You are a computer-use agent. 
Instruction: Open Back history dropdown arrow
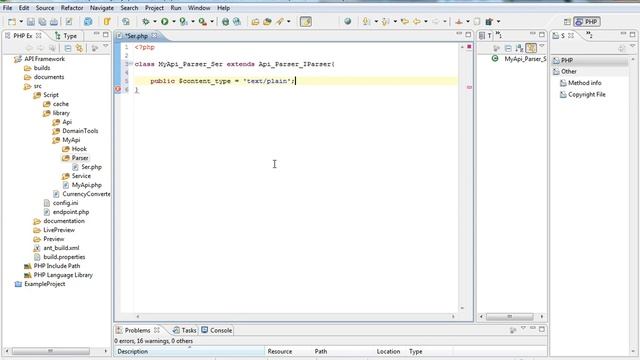pos(425,22)
